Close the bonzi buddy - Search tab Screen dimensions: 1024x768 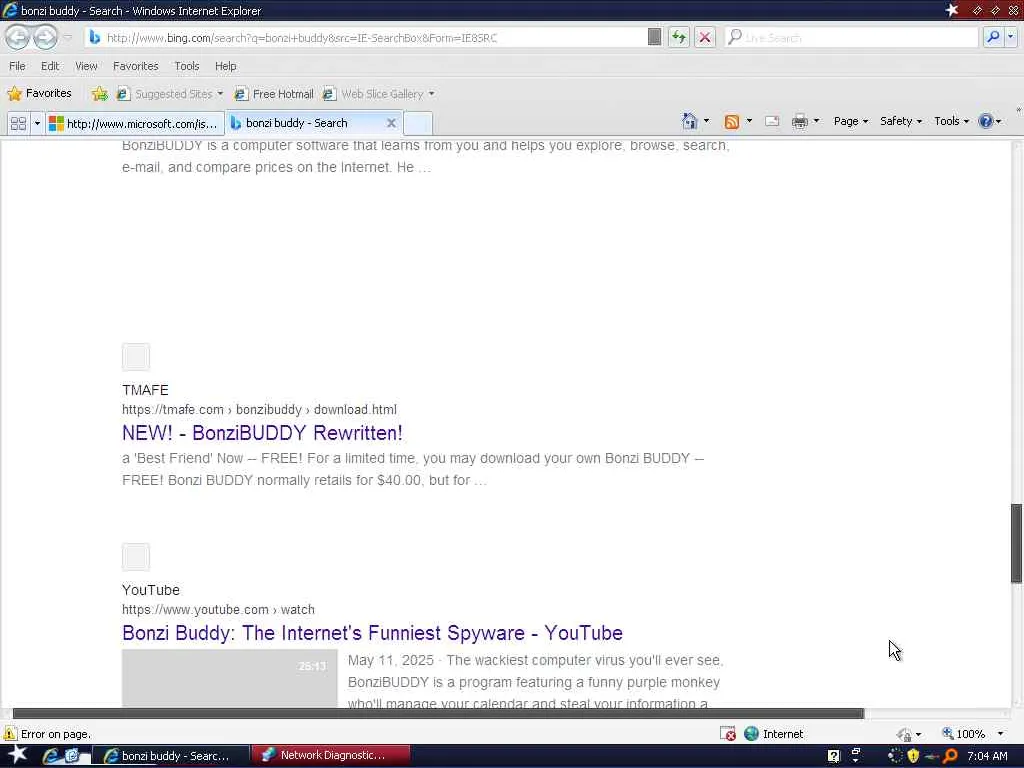391,123
